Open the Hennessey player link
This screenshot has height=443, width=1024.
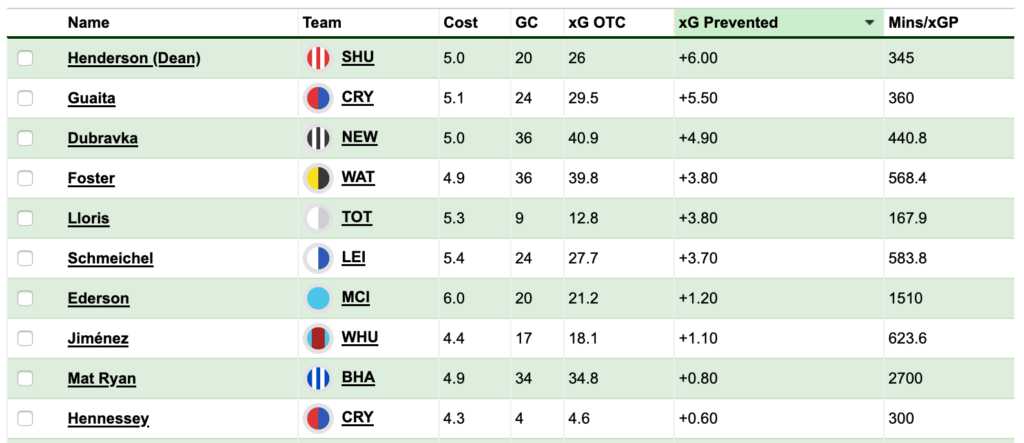coord(108,419)
